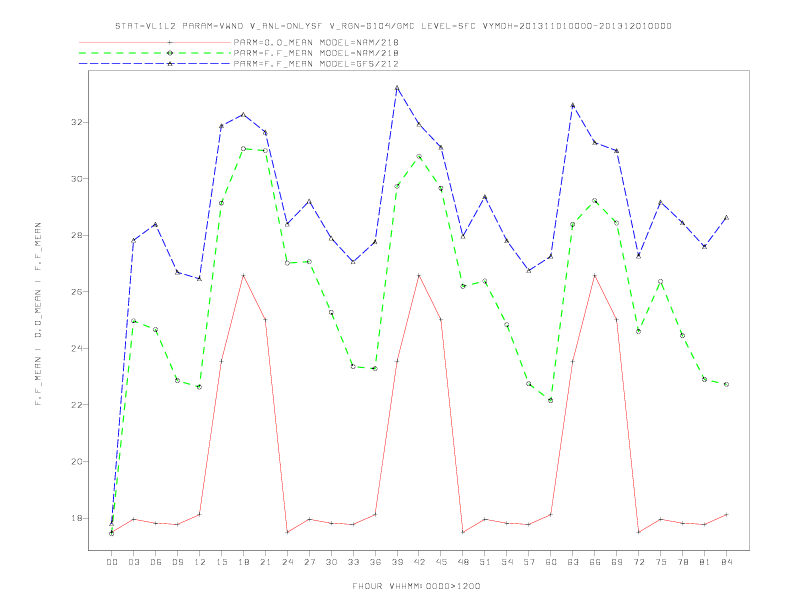The height and width of the screenshot is (612, 792).
Task: Click x-axis tick label 06
Action: click(x=156, y=562)
